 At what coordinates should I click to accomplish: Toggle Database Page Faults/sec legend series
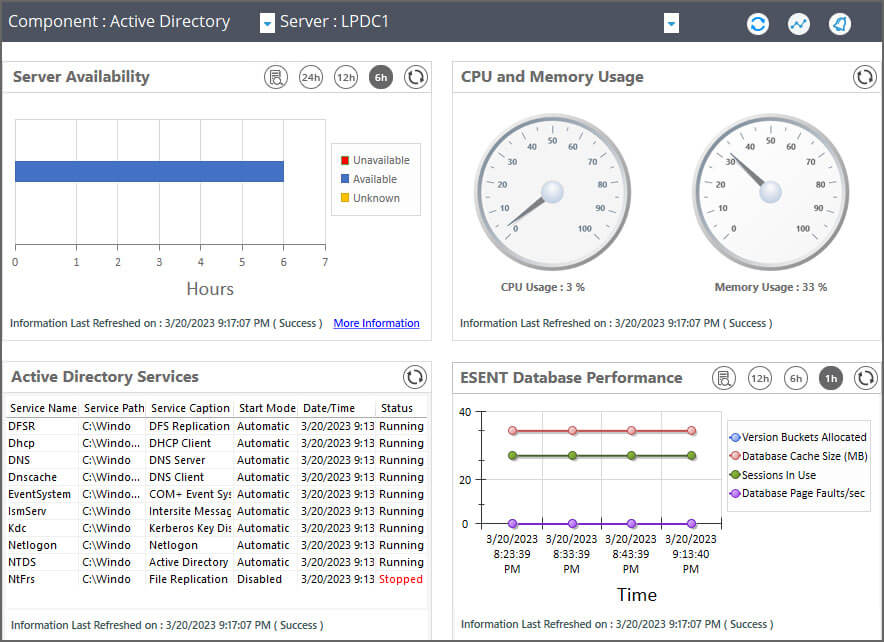pyautogui.click(x=797, y=493)
